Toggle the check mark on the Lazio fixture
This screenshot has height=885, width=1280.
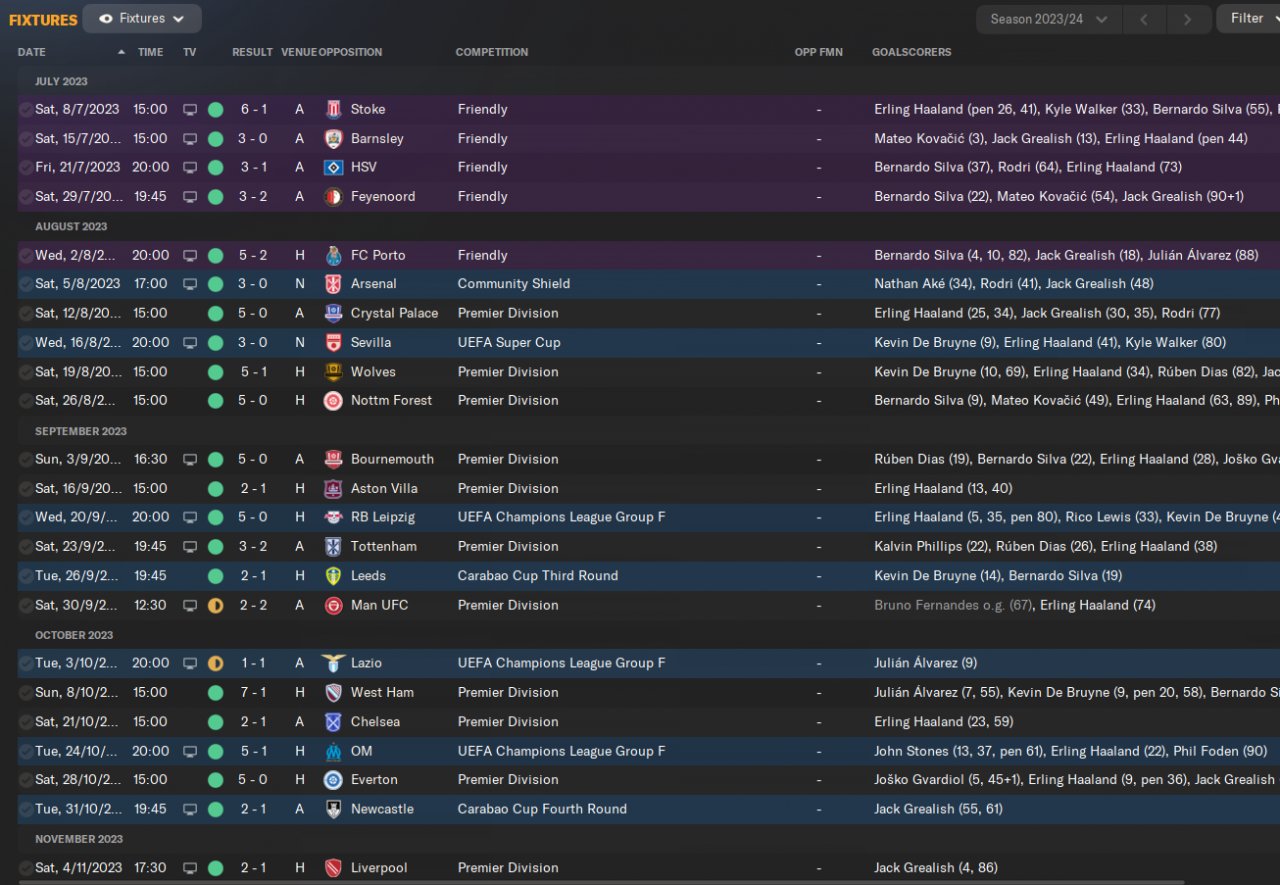click(25, 664)
